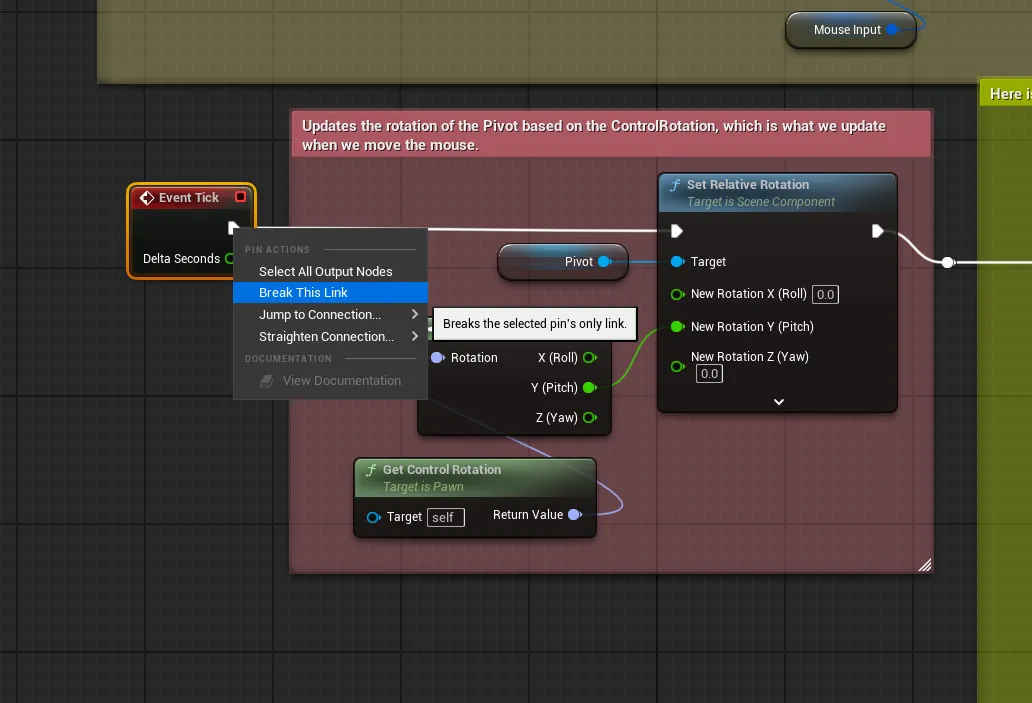This screenshot has height=703, width=1032.
Task: Select the Mouse Input node
Action: click(x=850, y=30)
